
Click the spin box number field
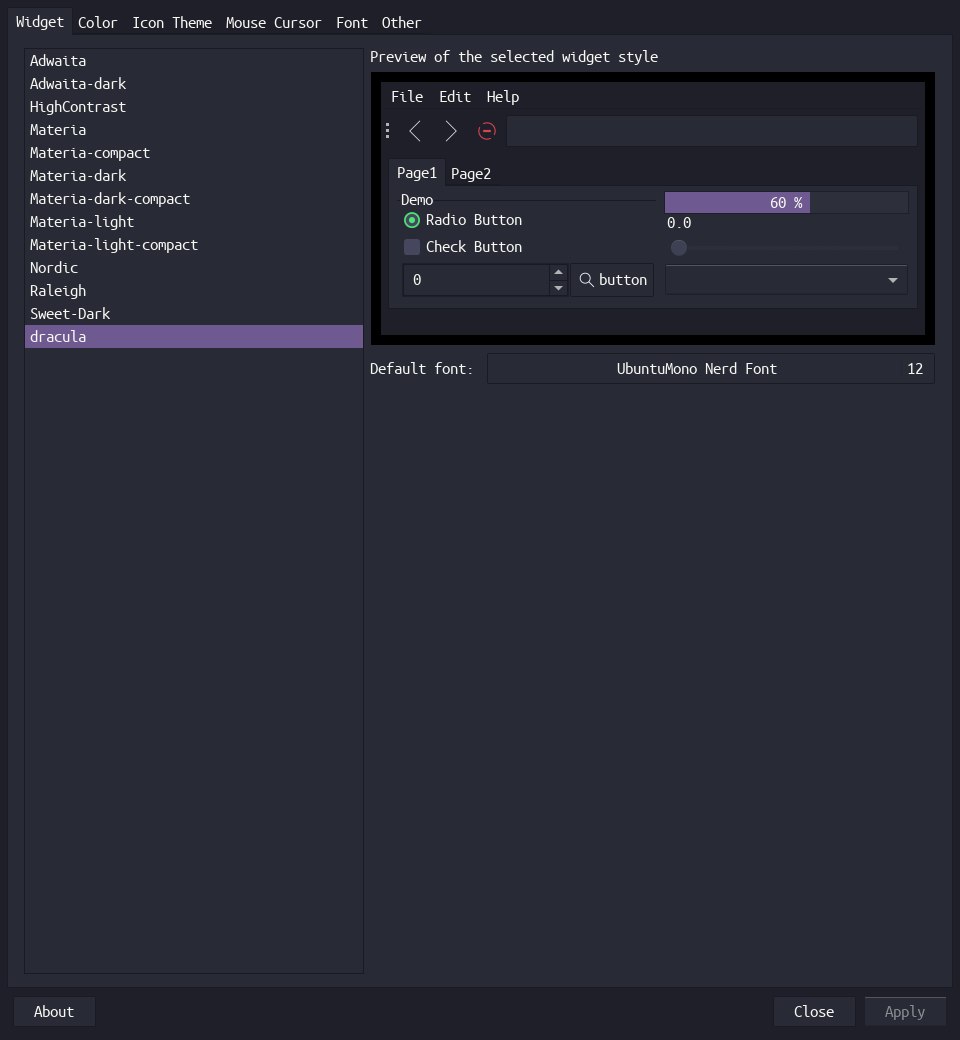(x=476, y=280)
